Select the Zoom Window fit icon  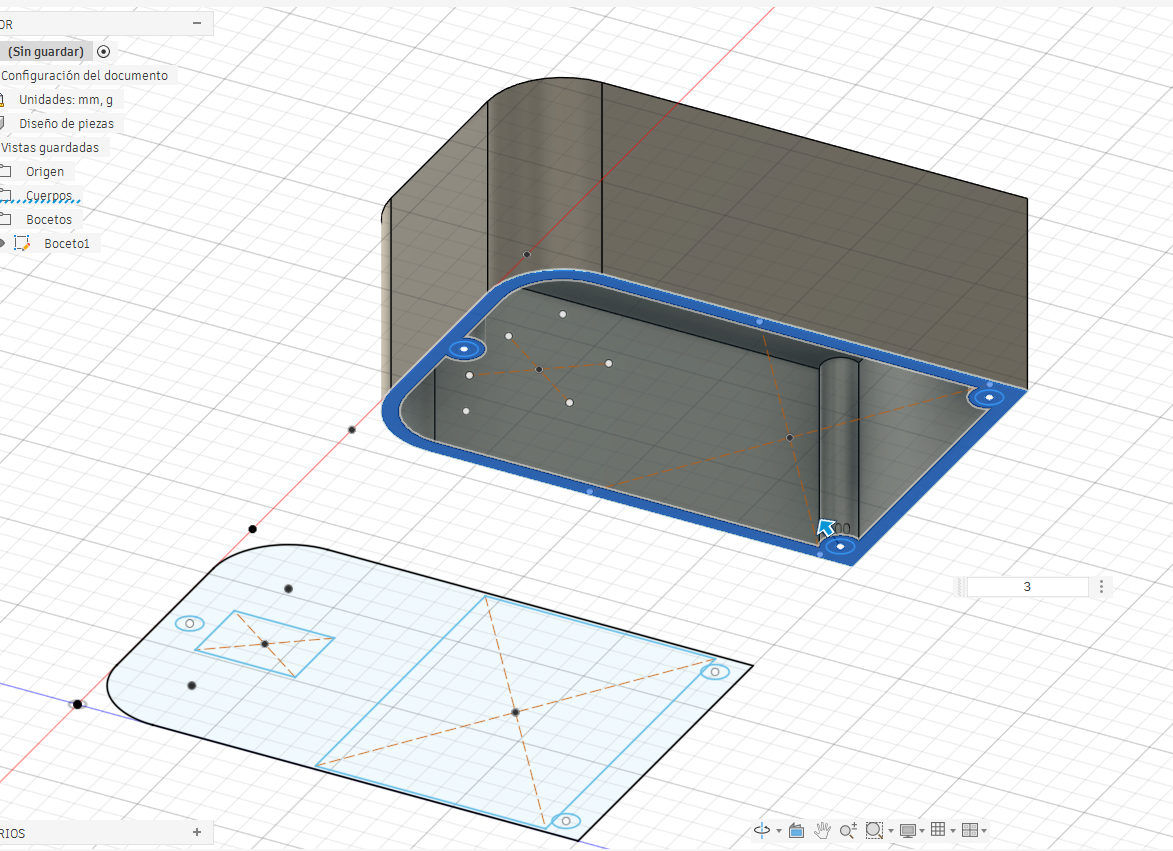pyautogui.click(x=874, y=830)
